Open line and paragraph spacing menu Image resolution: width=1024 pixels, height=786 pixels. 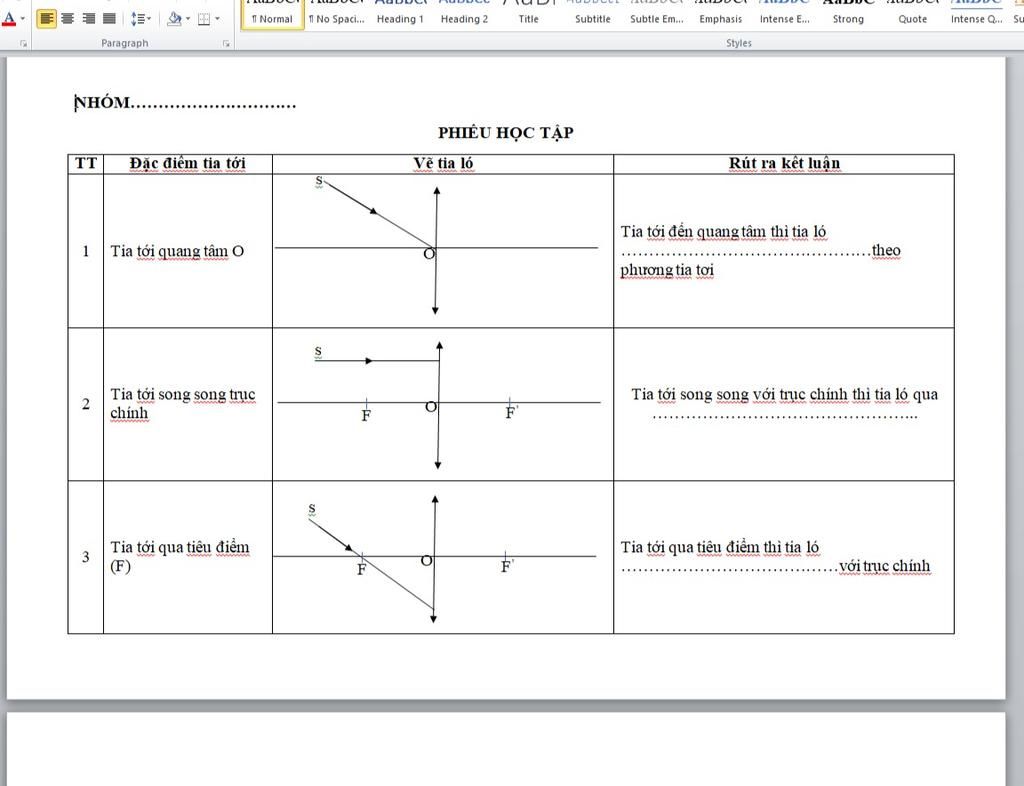pyautogui.click(x=140, y=19)
